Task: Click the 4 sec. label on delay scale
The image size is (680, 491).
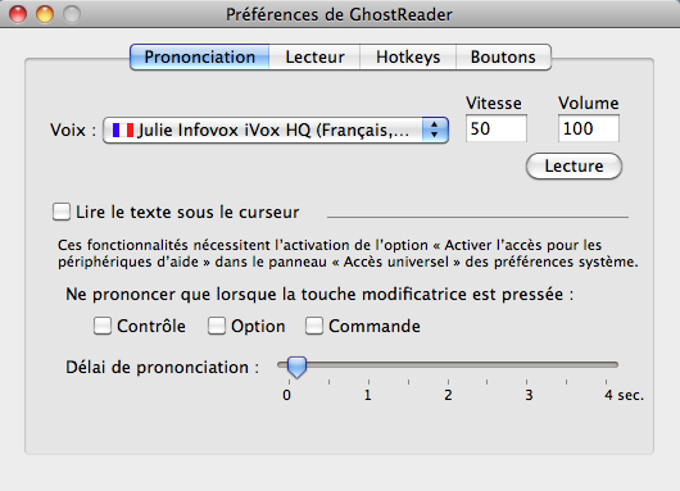Action: [x=624, y=395]
